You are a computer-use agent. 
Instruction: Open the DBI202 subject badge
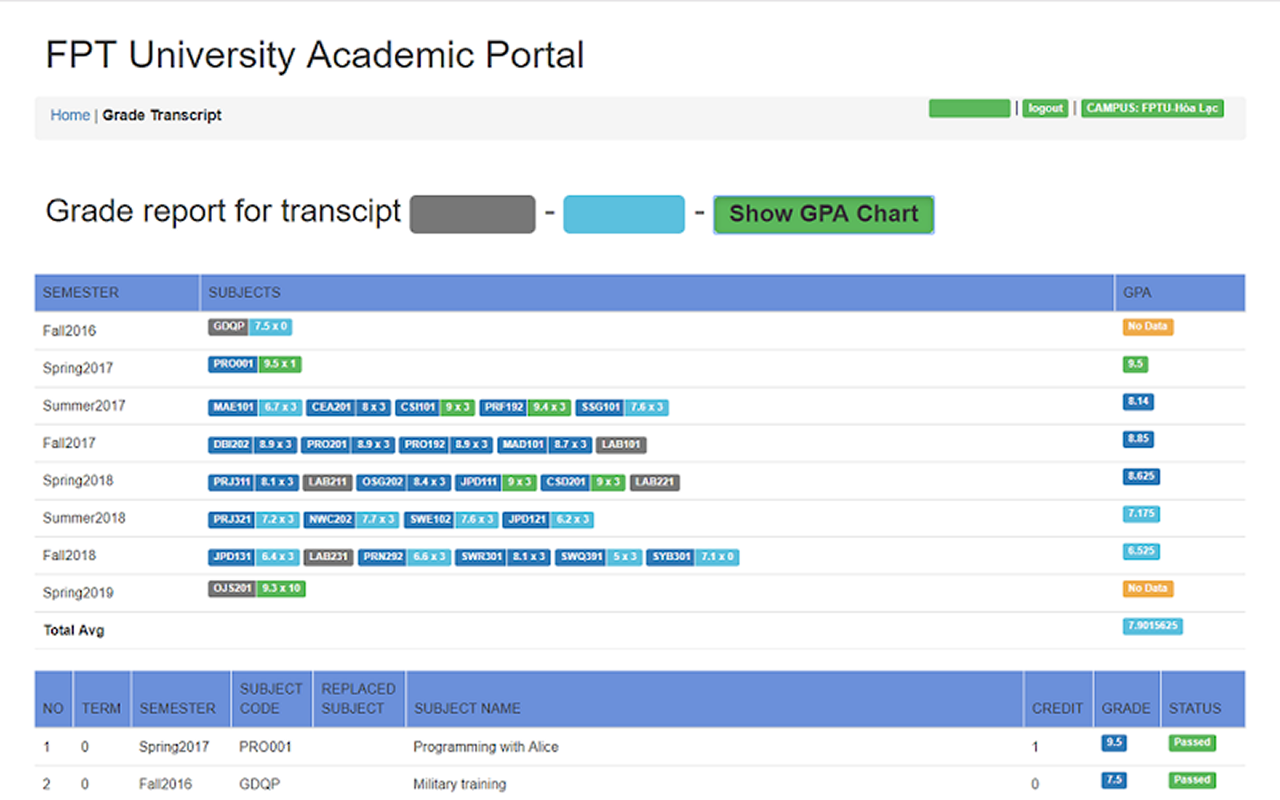(x=231, y=444)
